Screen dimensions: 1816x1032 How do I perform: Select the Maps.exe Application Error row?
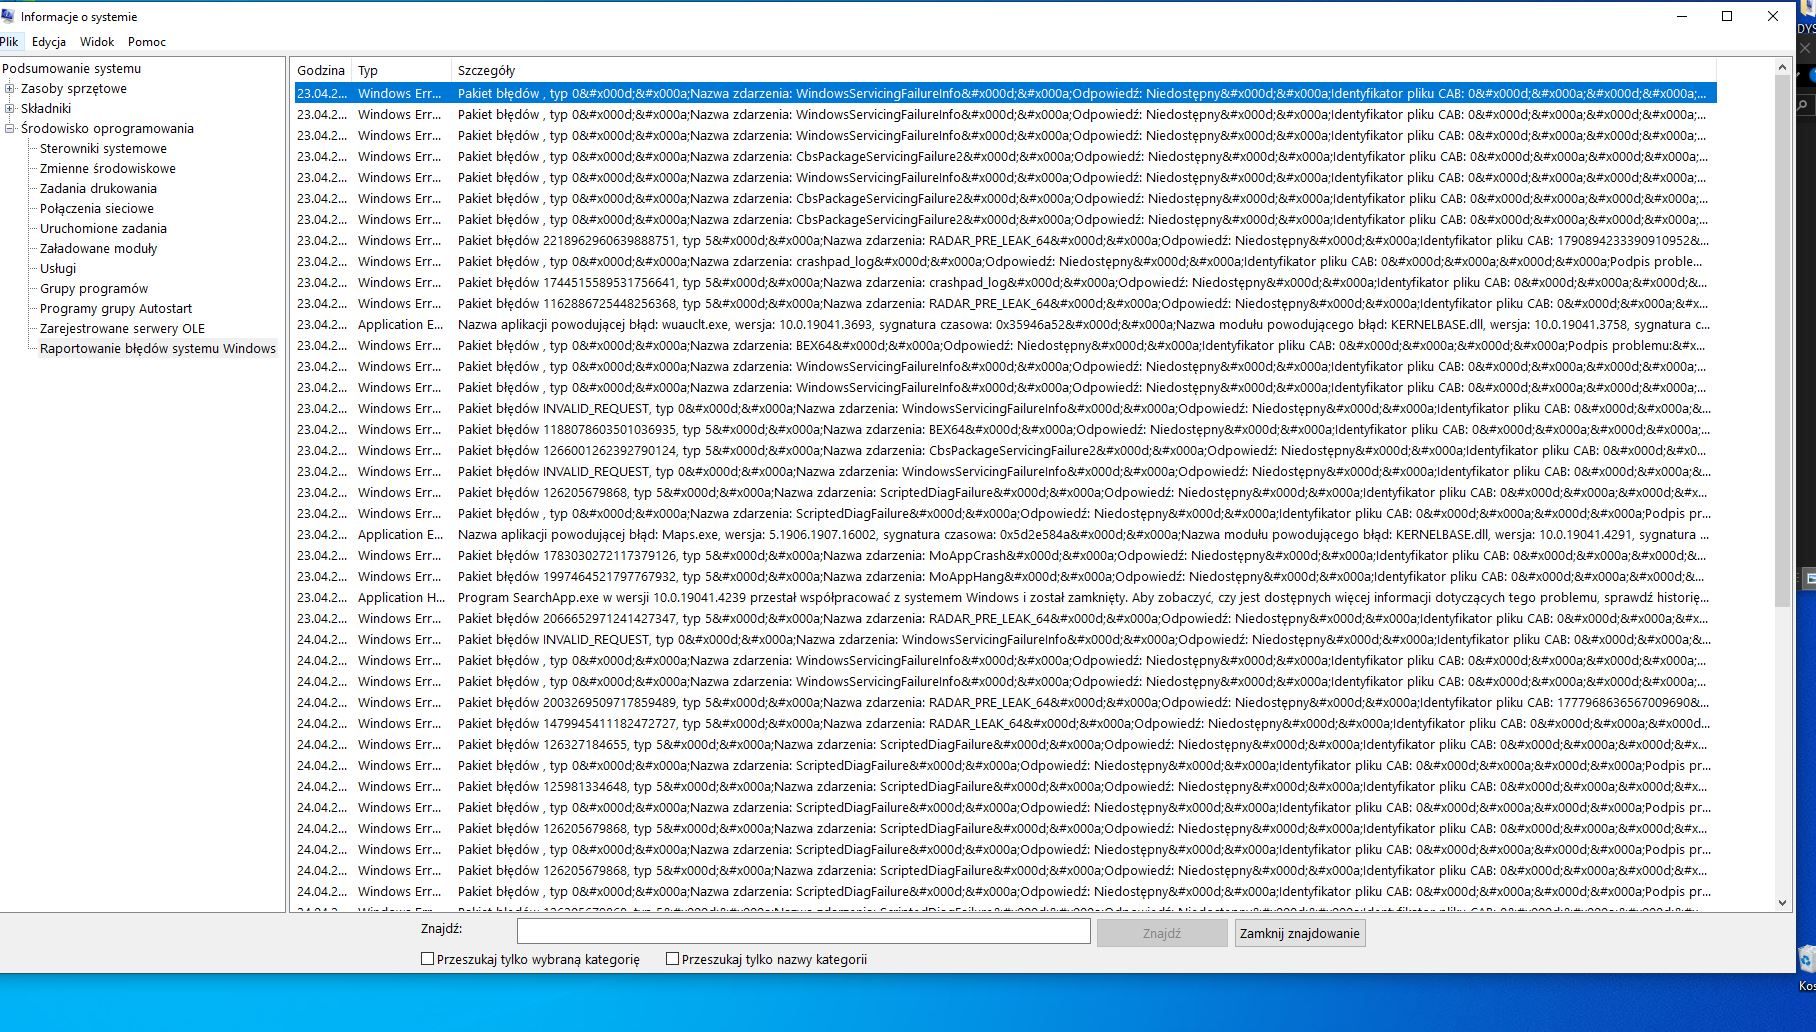(1005, 534)
